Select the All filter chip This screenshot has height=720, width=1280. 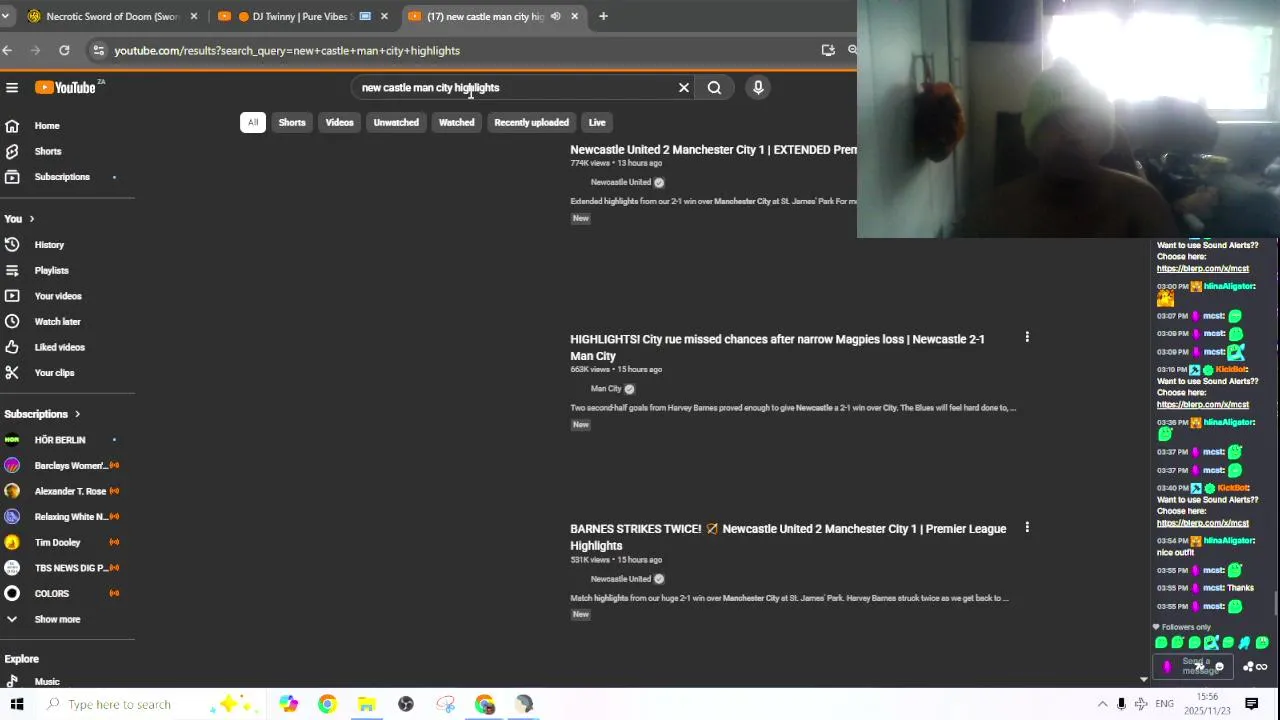(x=253, y=123)
